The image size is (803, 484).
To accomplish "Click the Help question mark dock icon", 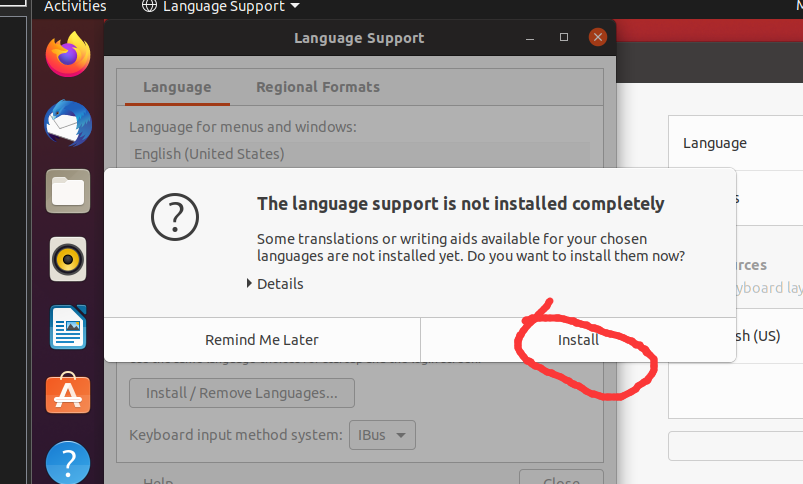I will [68, 462].
